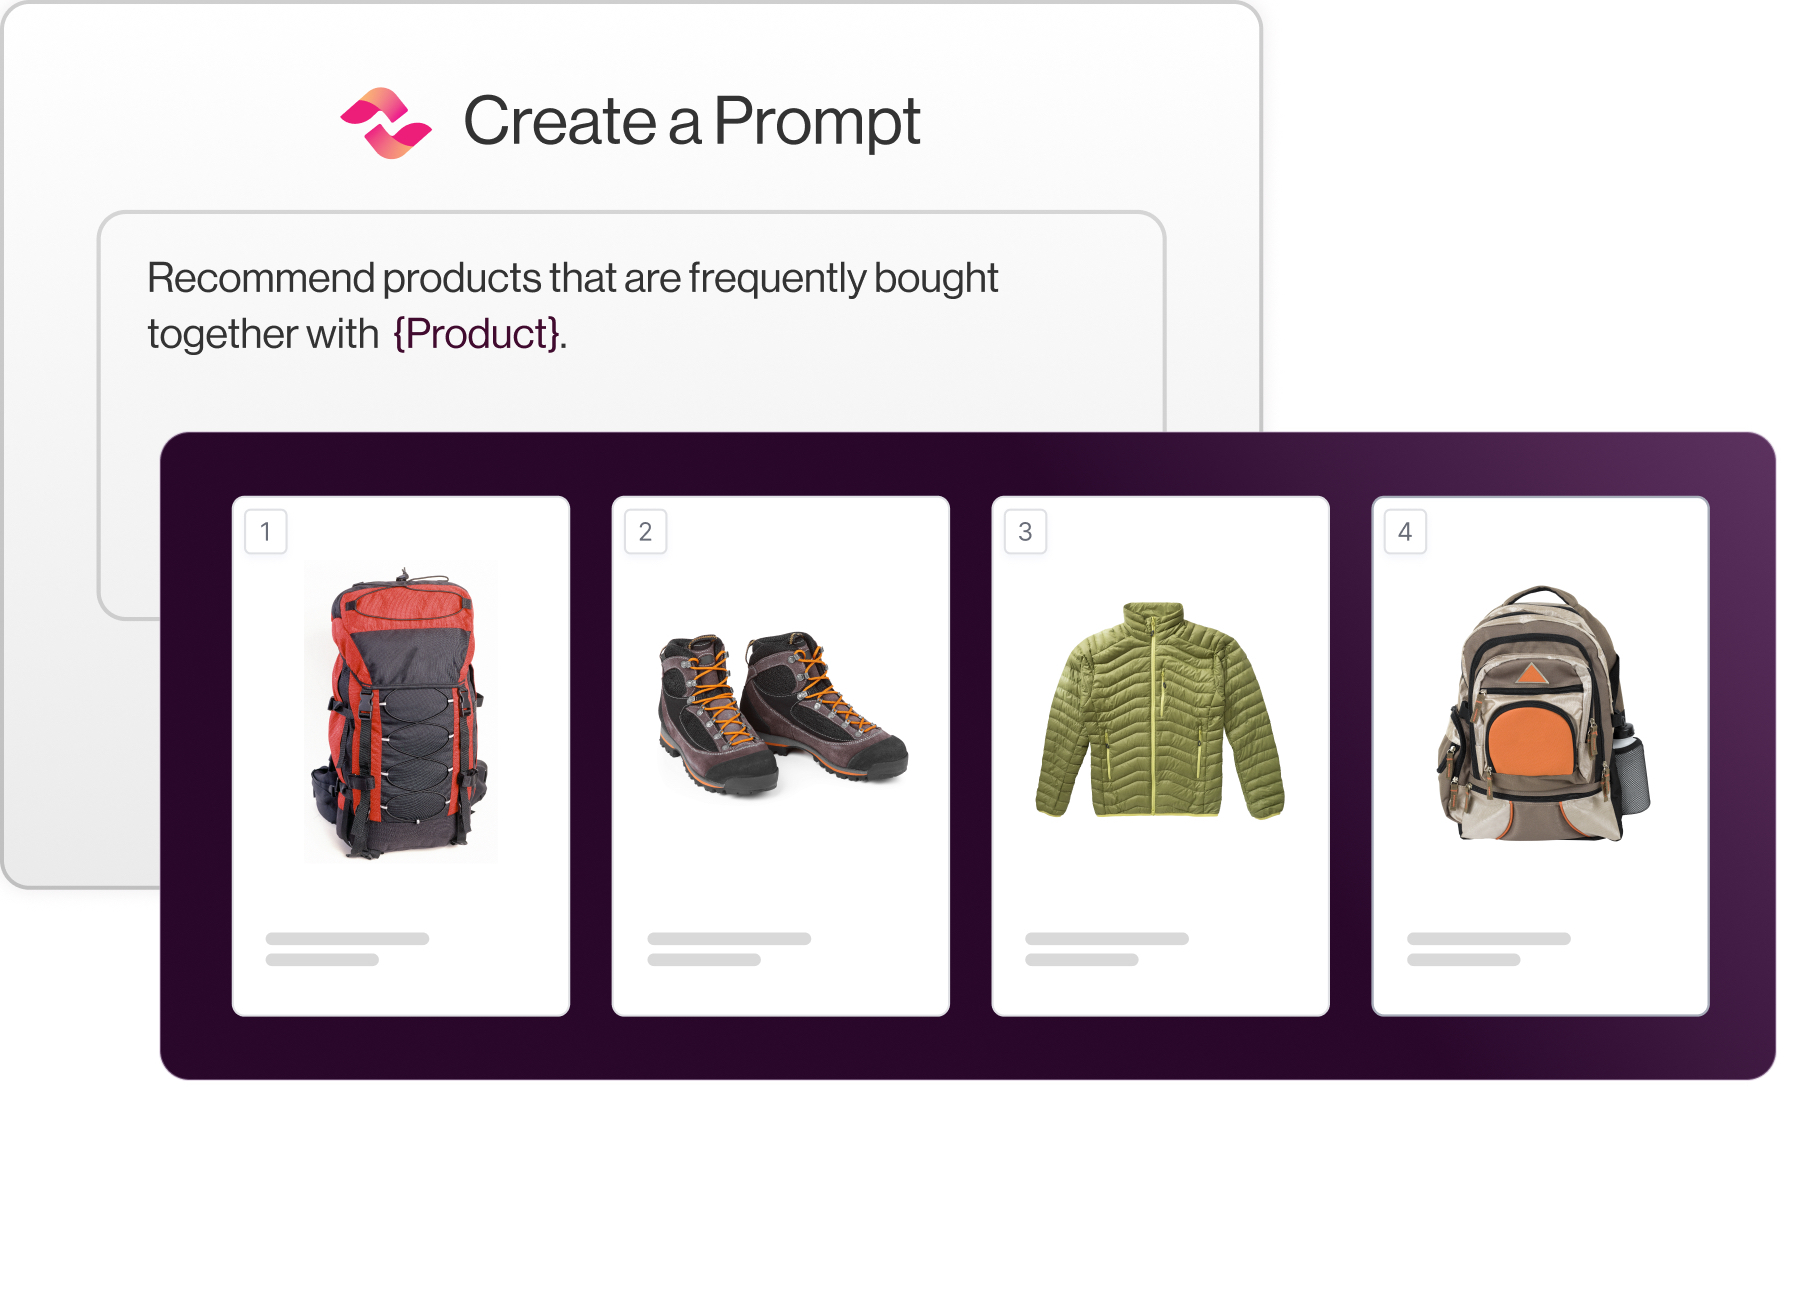Click the "Create a Prompt" heading
Screen dimensions: 1800x1296
click(x=691, y=121)
